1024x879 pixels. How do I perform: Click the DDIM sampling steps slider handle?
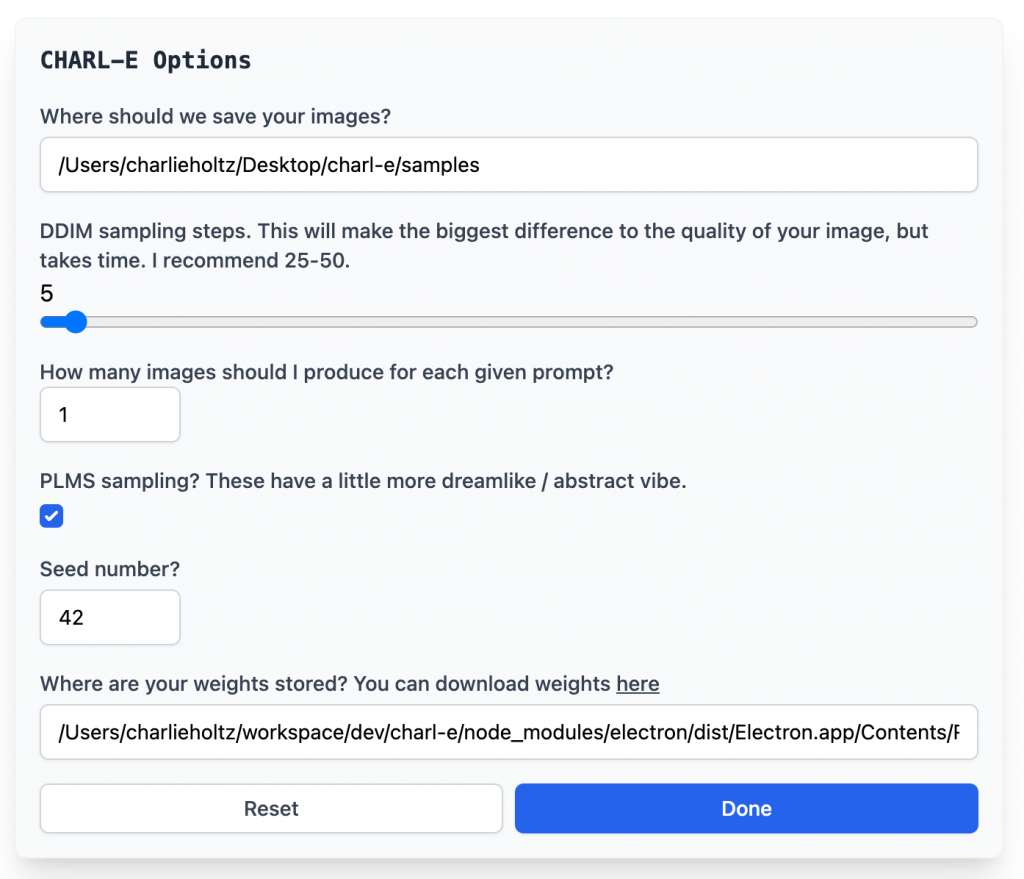pyautogui.click(x=76, y=322)
